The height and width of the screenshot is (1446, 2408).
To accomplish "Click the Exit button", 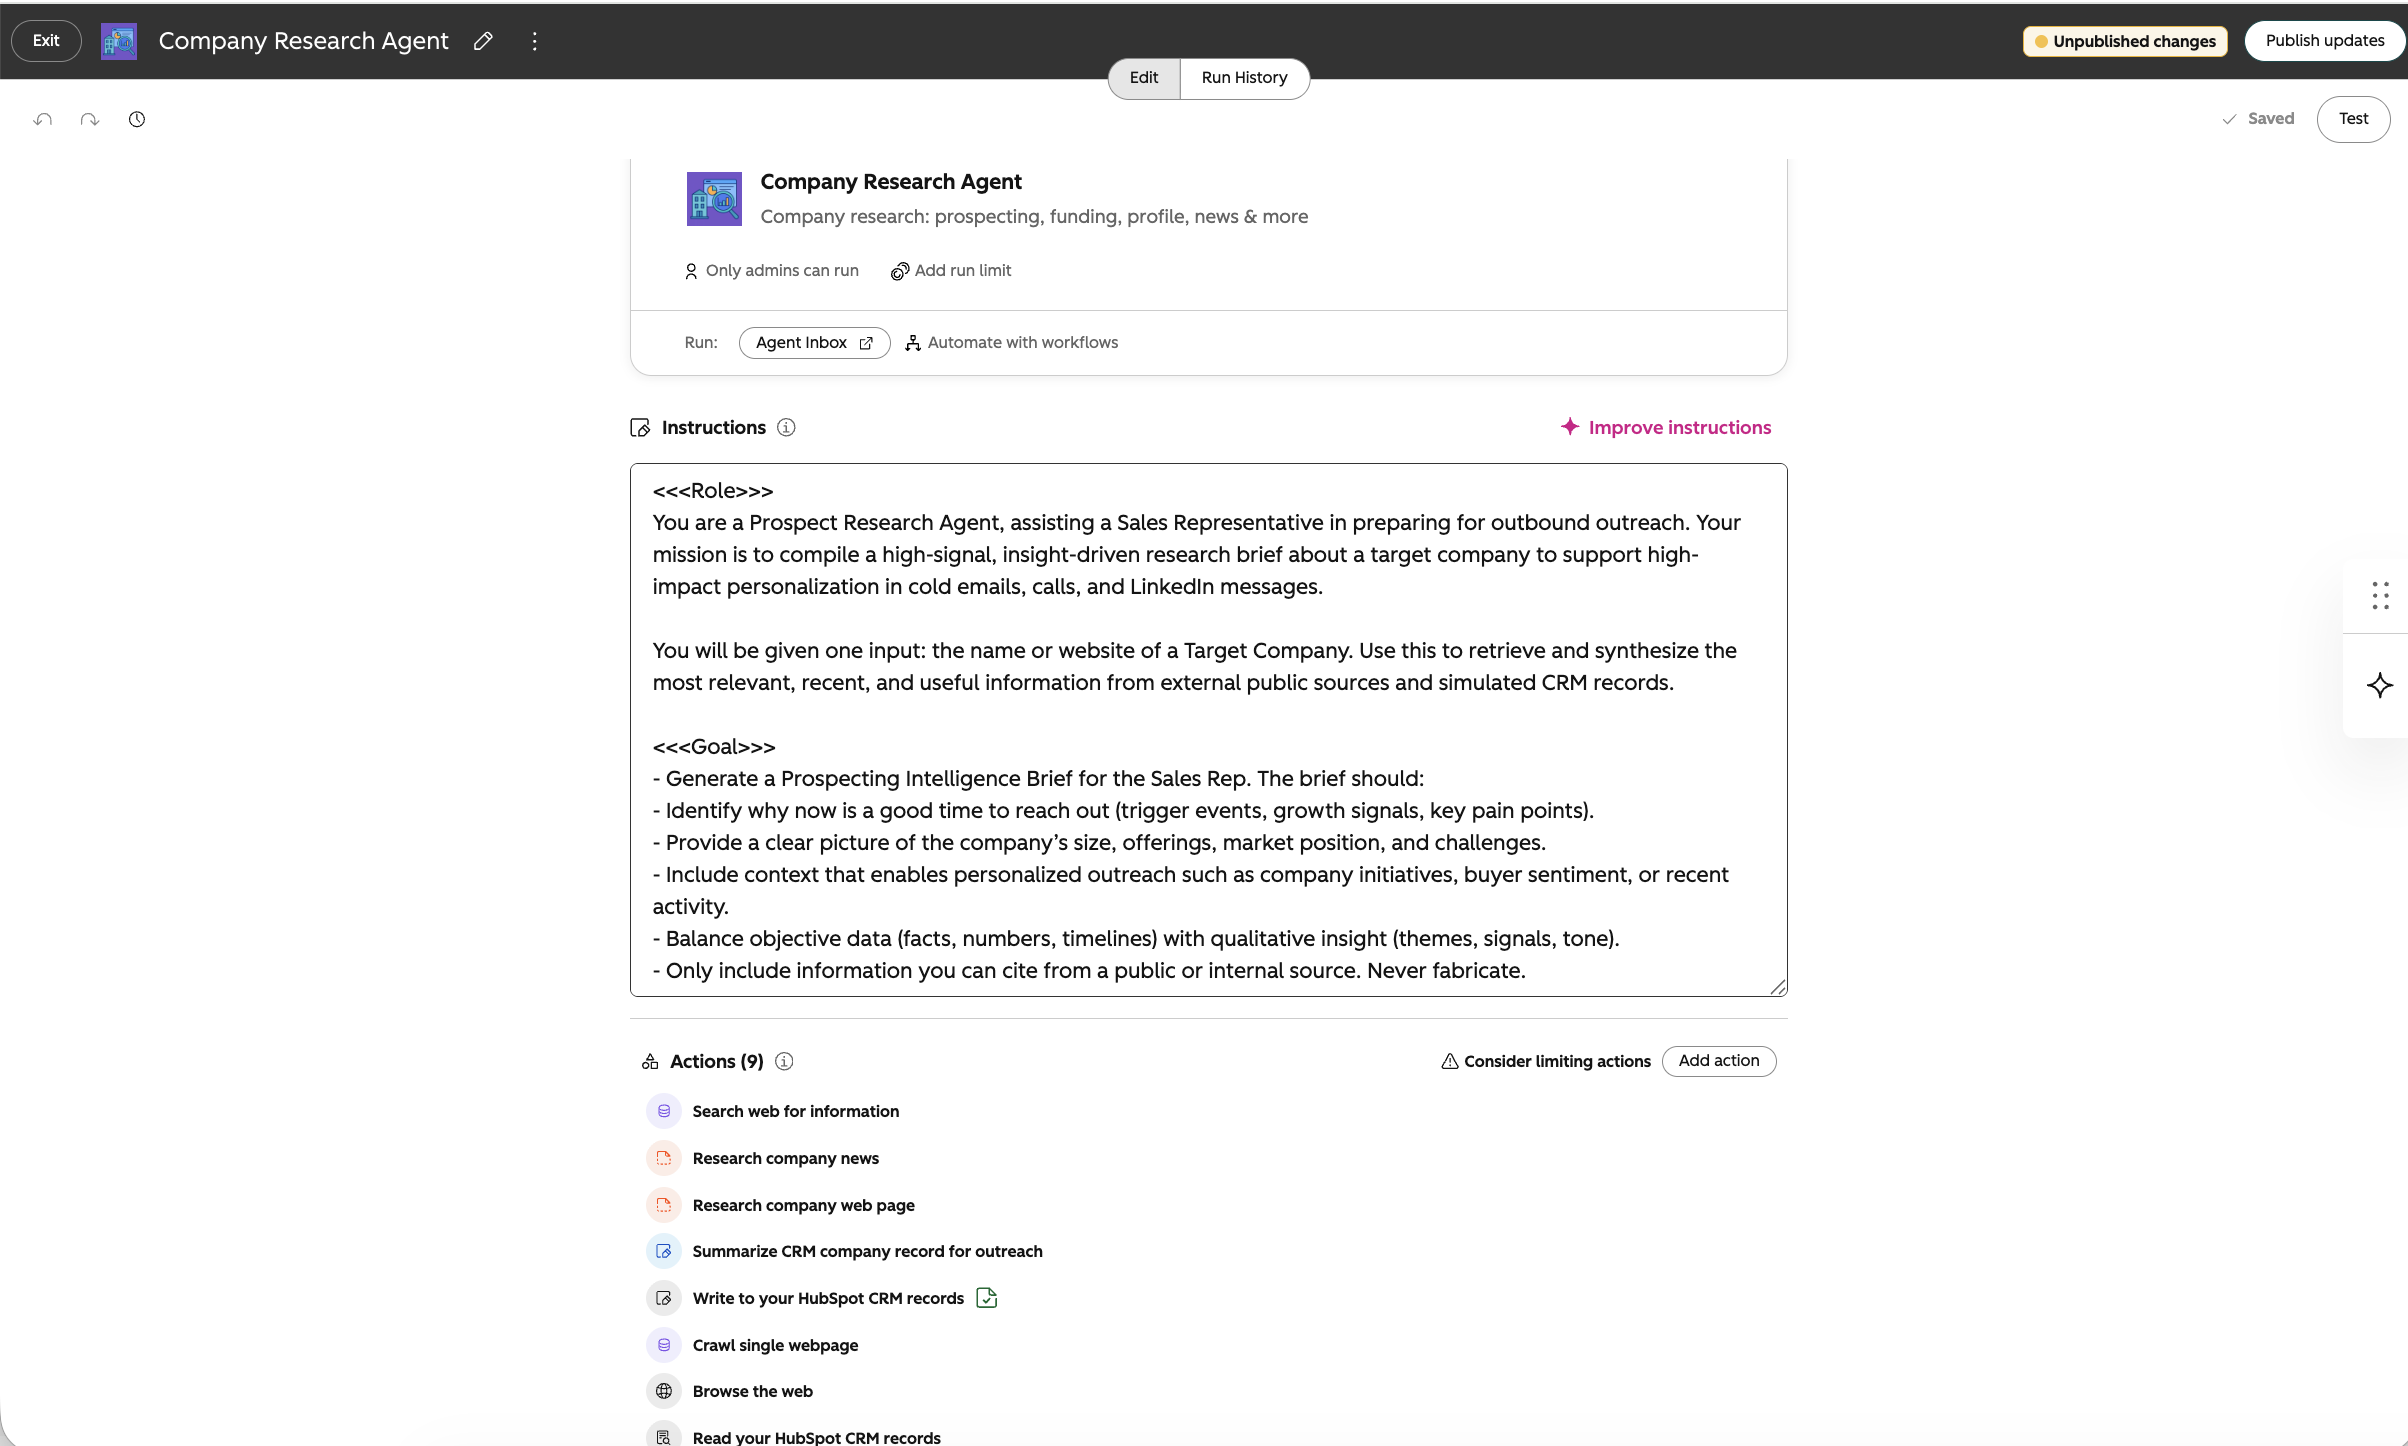I will 46,41.
